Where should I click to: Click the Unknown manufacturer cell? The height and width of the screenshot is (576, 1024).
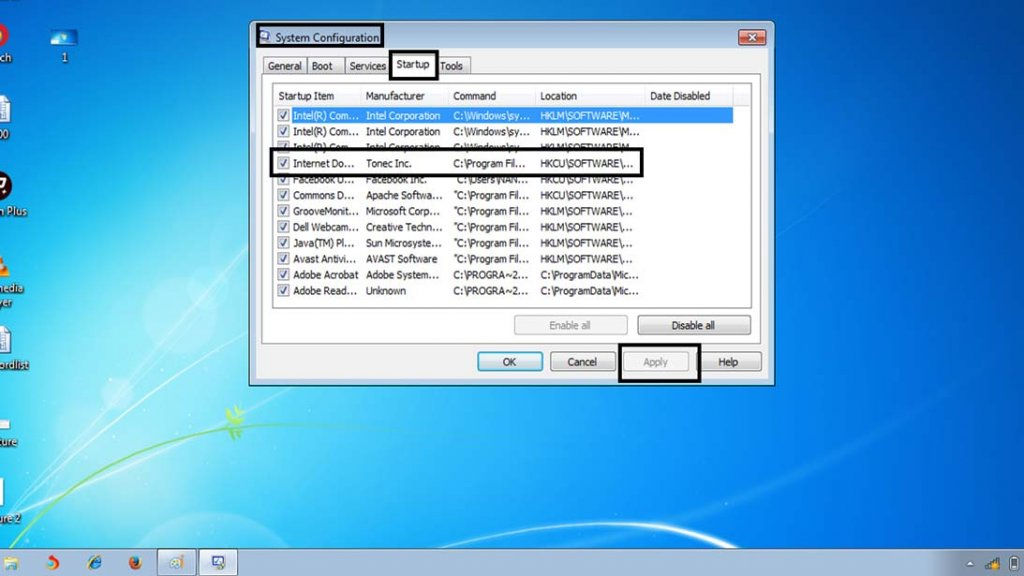click(385, 291)
